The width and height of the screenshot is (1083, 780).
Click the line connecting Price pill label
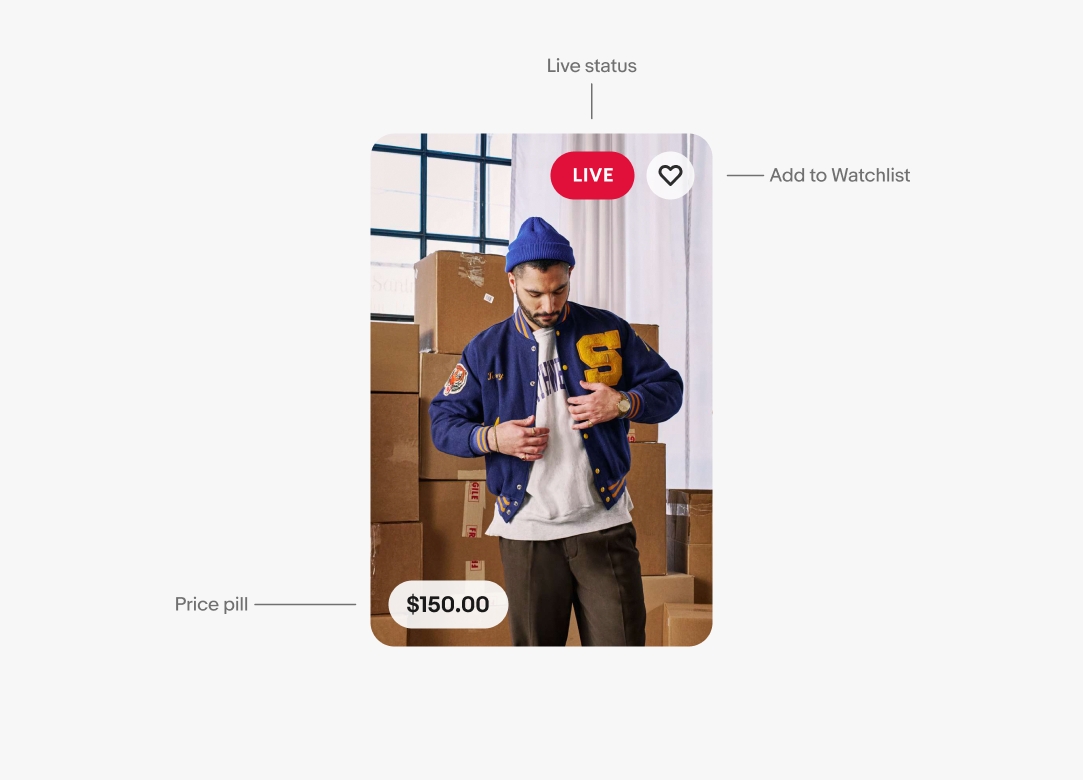click(x=305, y=605)
